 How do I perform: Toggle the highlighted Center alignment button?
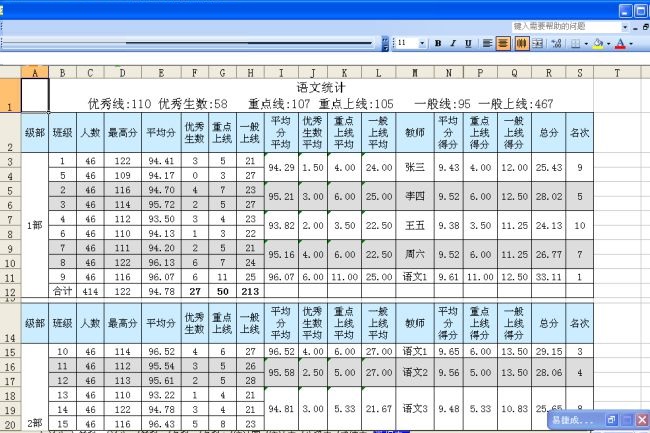[x=502, y=43]
